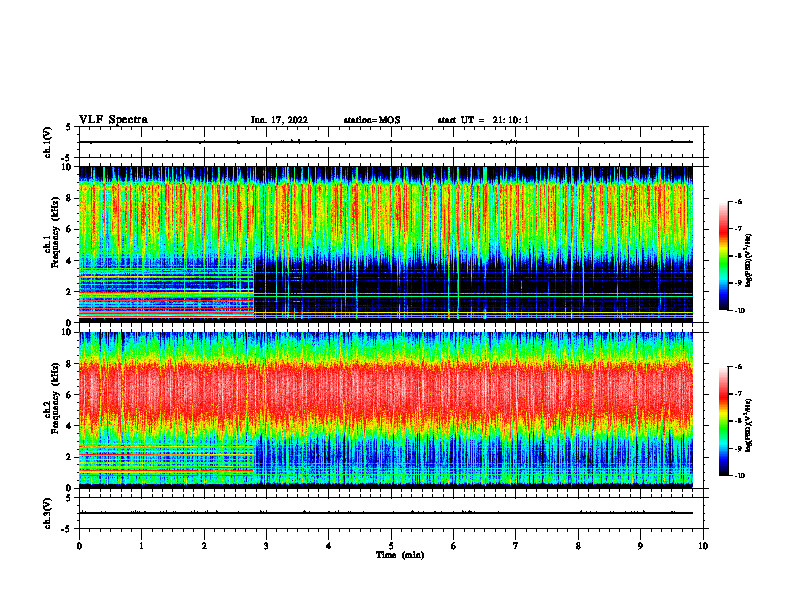Click the ch.1 voltage waveform trace

coord(386,142)
